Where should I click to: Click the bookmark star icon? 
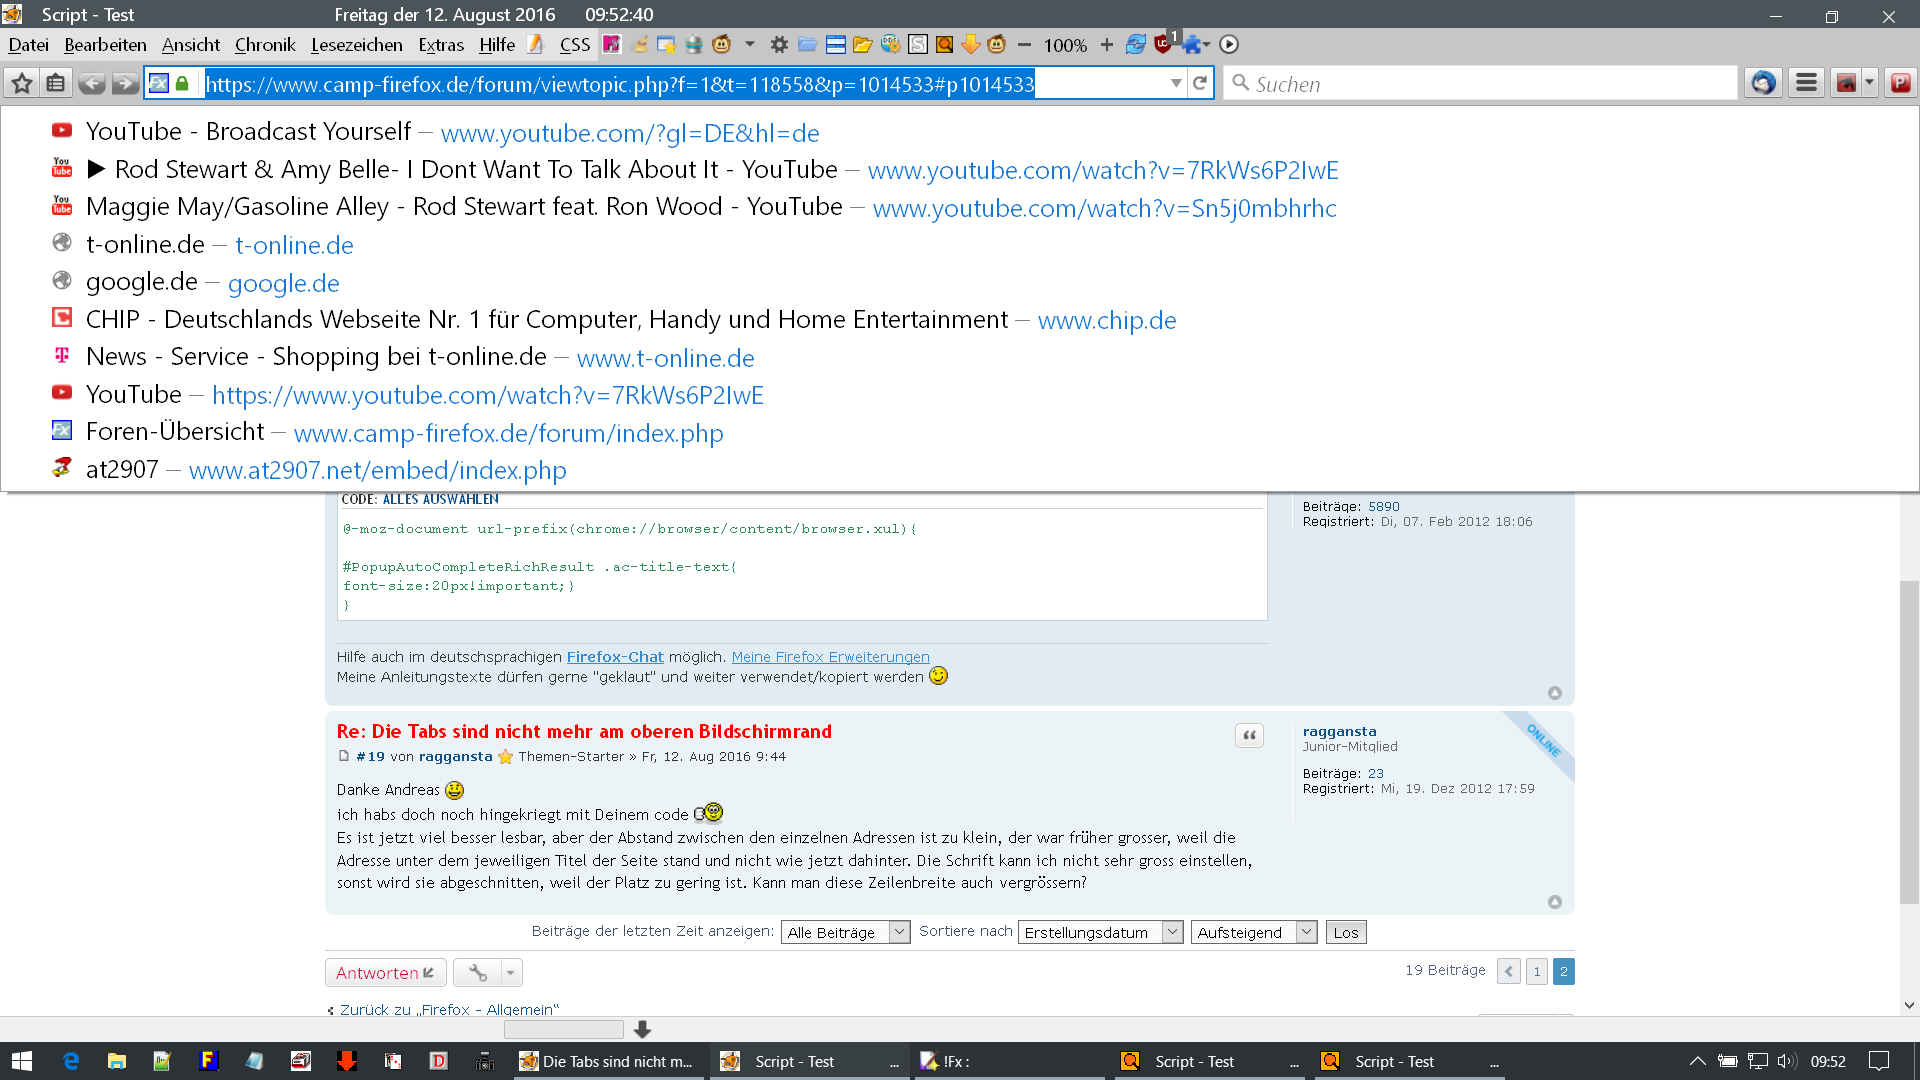coord(22,84)
